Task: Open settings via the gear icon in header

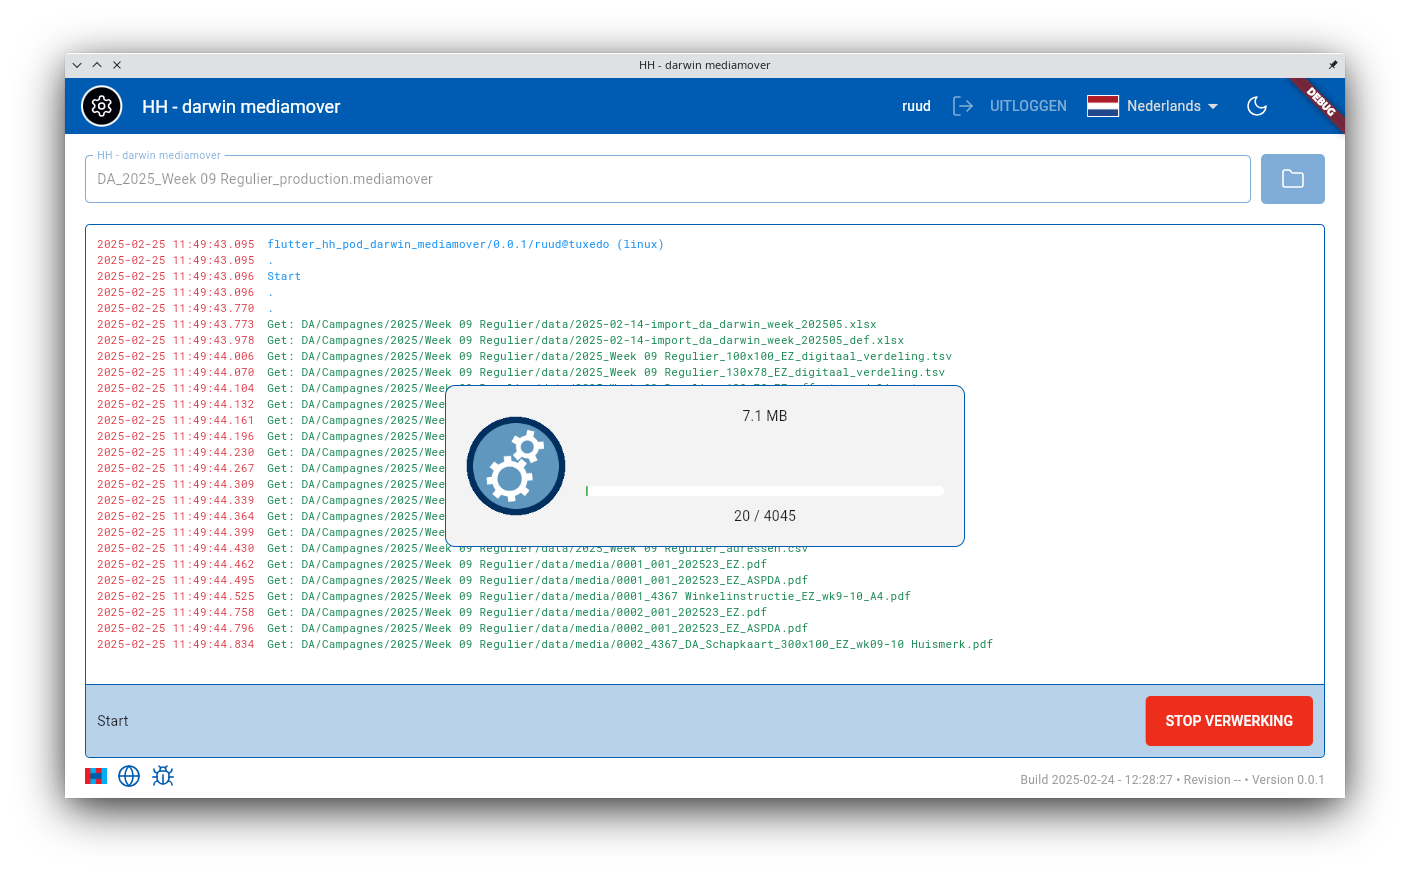Action: click(102, 106)
